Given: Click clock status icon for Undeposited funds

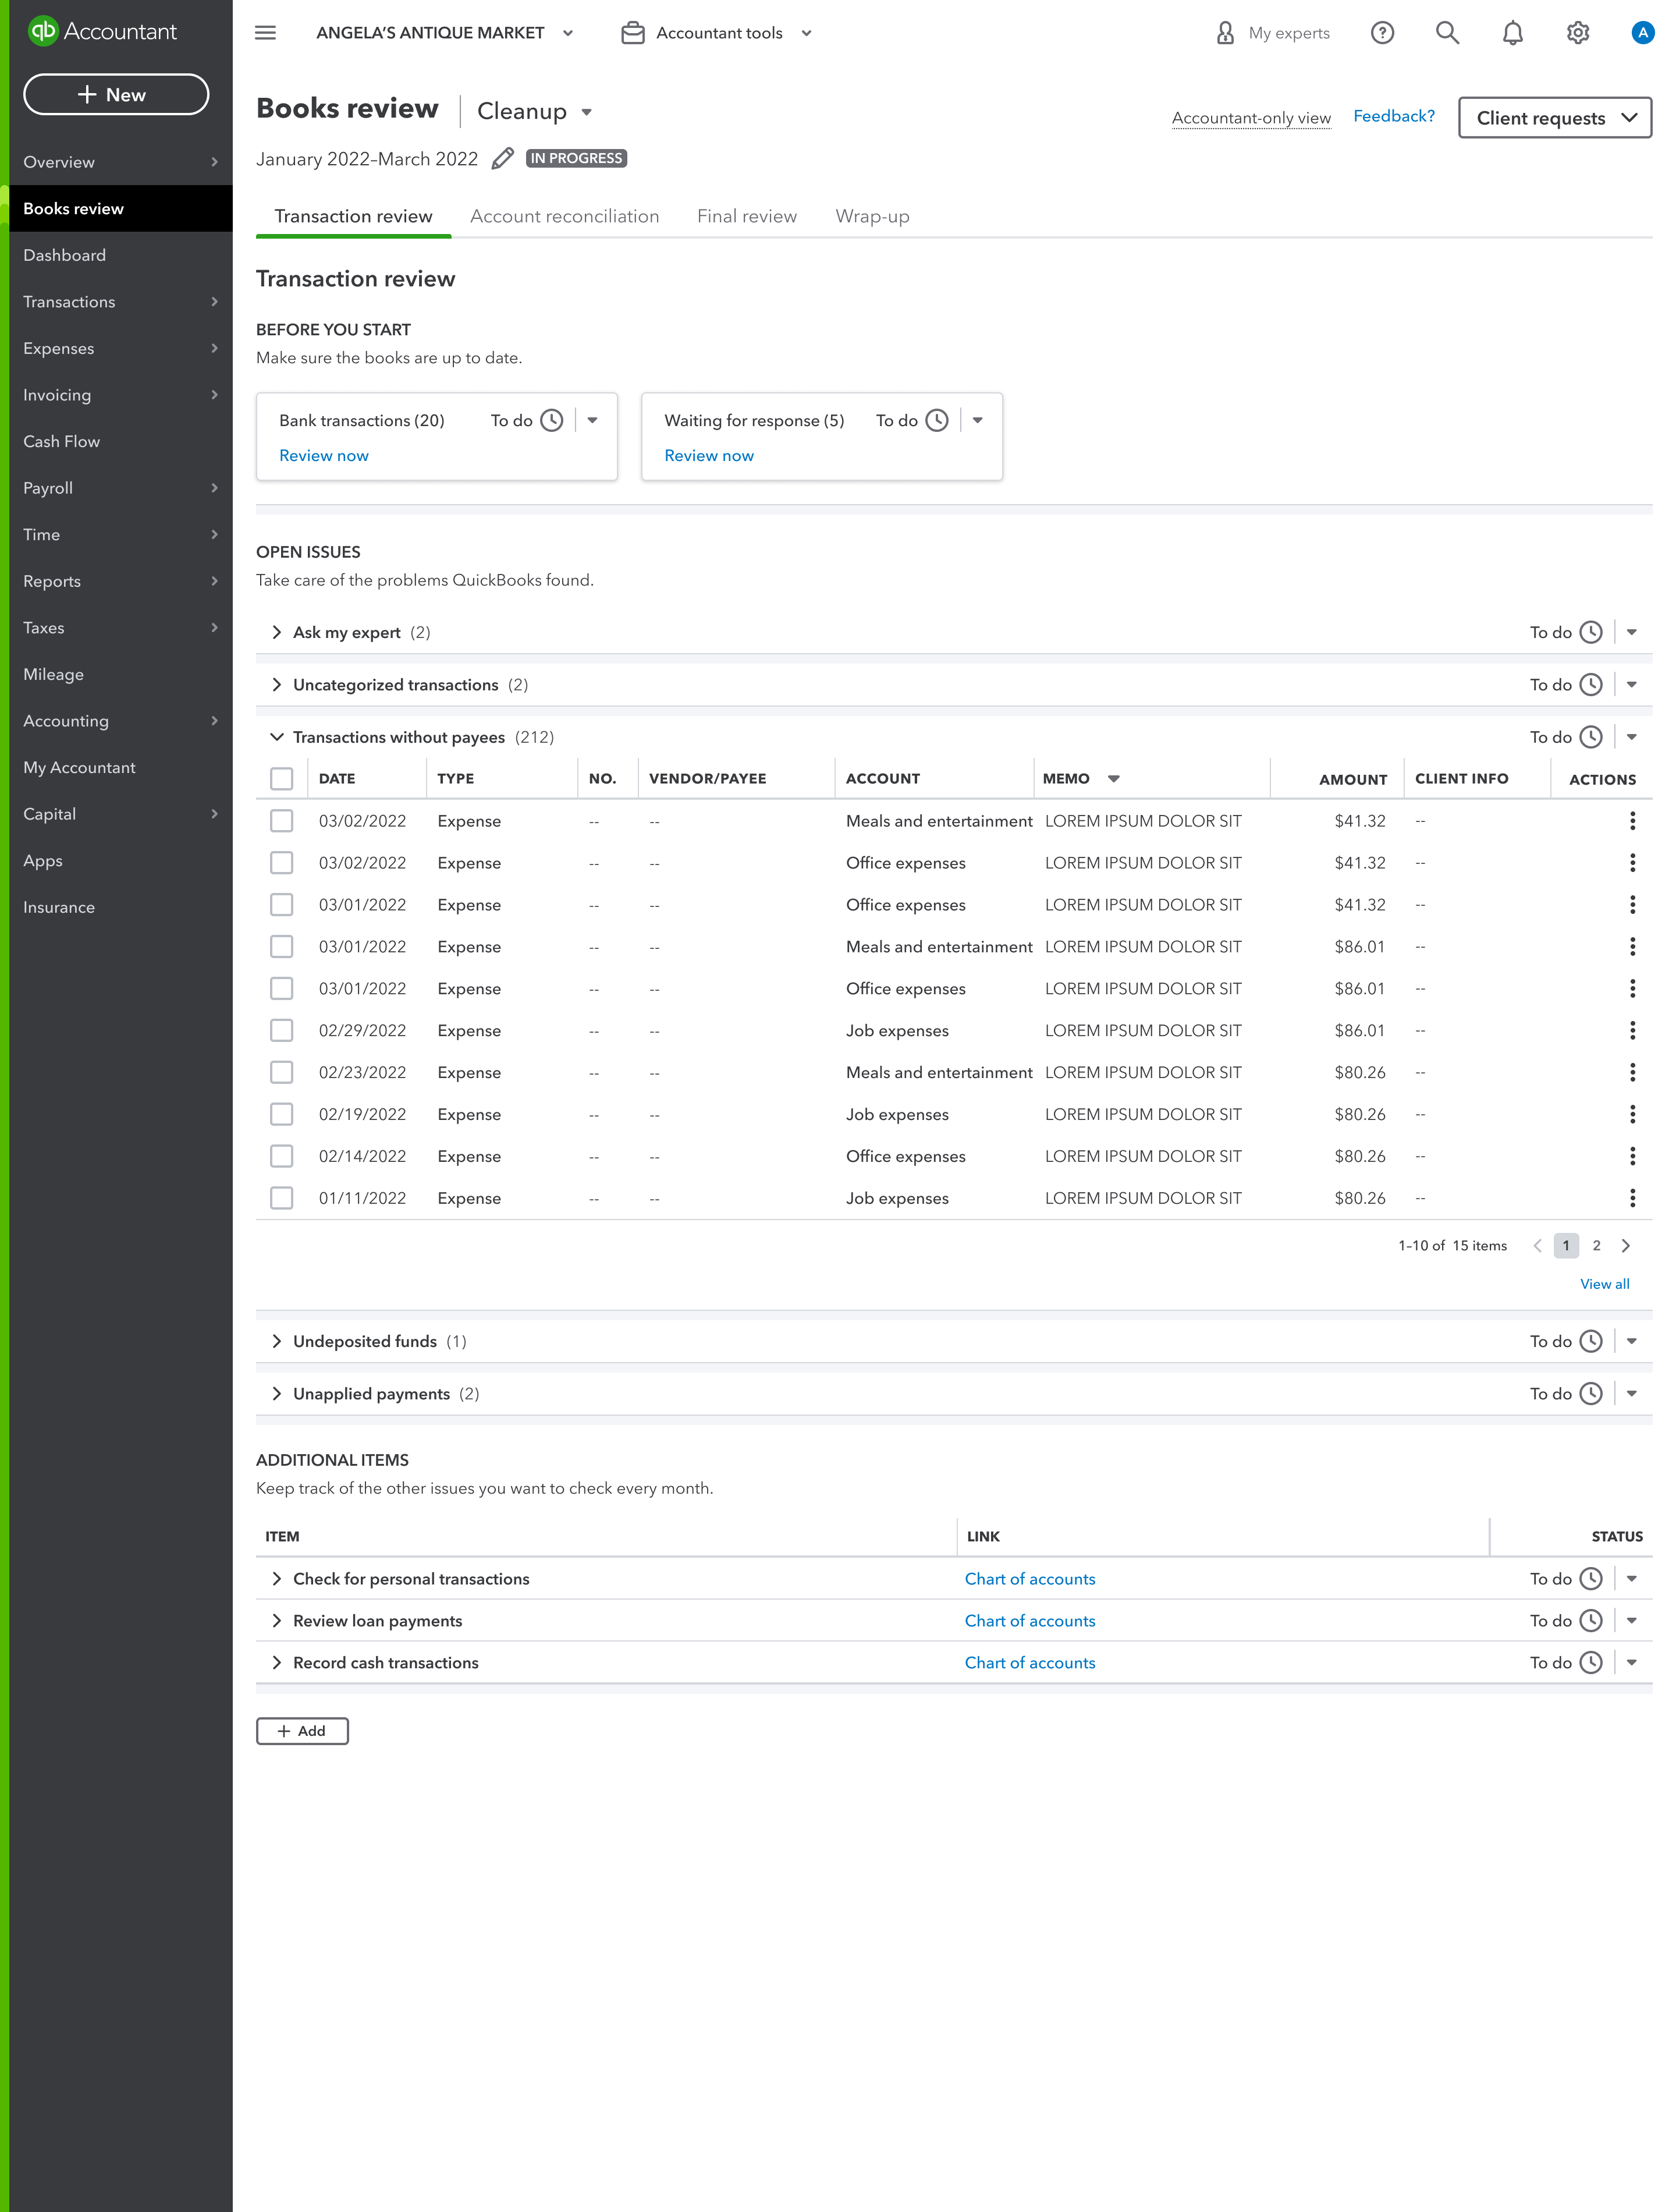Looking at the screenshot, I should tap(1591, 1342).
